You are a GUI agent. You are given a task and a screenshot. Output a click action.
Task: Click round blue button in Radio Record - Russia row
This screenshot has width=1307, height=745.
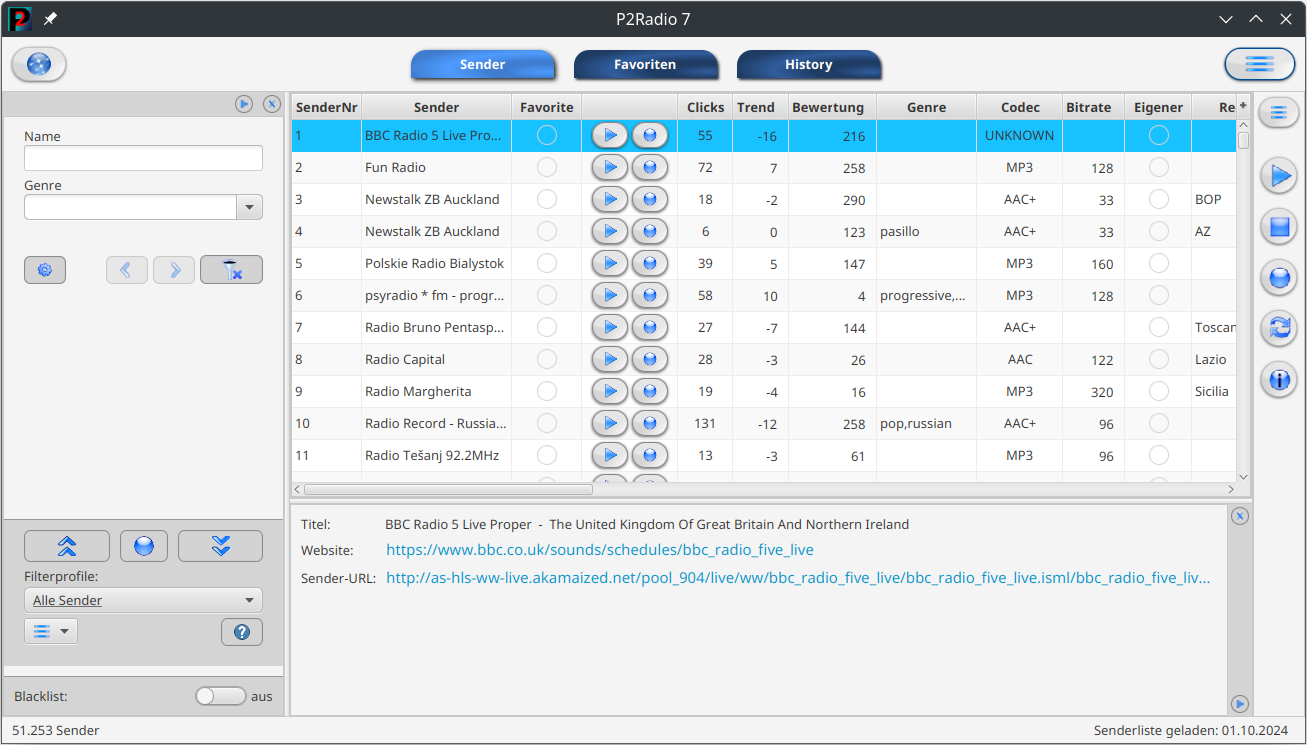650,423
